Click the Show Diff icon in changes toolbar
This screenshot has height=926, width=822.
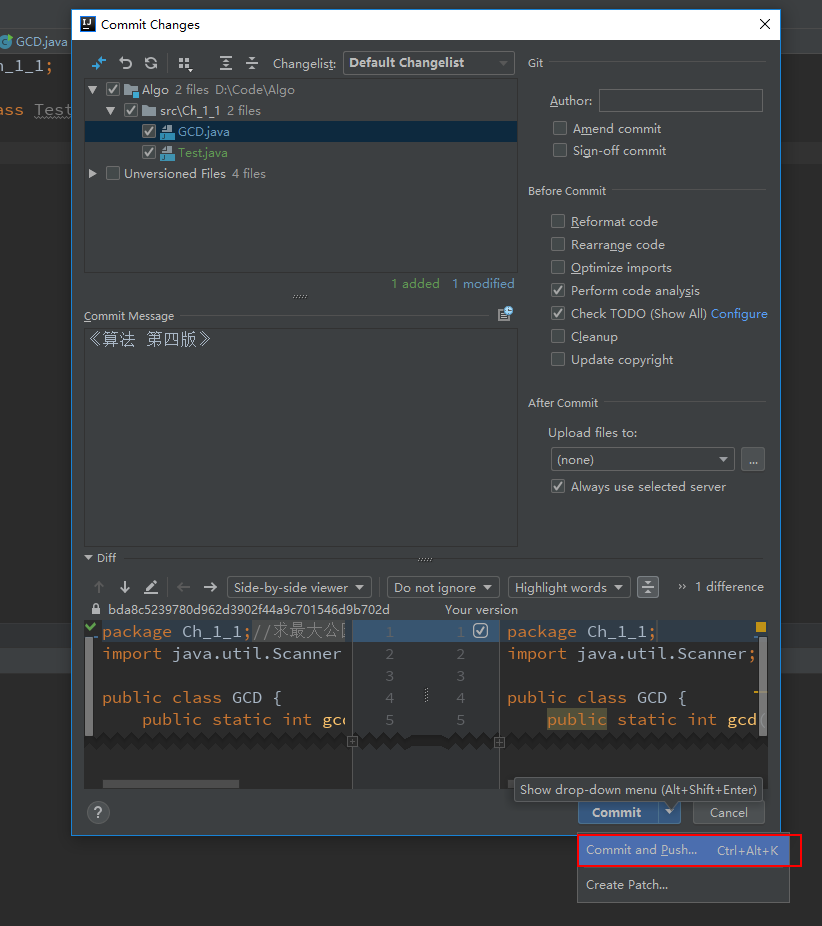pos(98,63)
